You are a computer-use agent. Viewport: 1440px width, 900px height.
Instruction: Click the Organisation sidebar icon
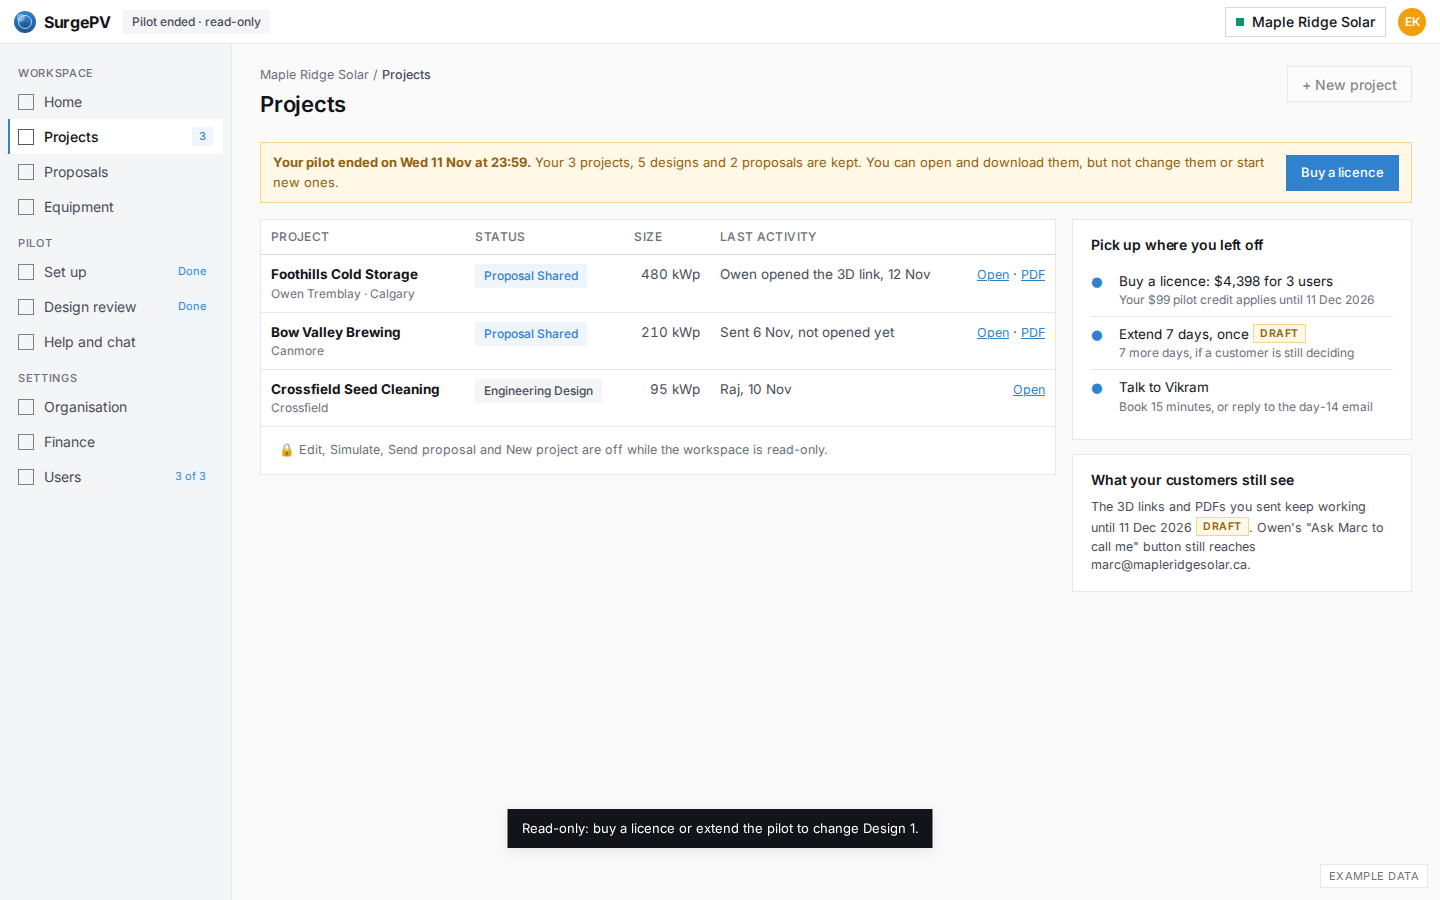[26, 407]
